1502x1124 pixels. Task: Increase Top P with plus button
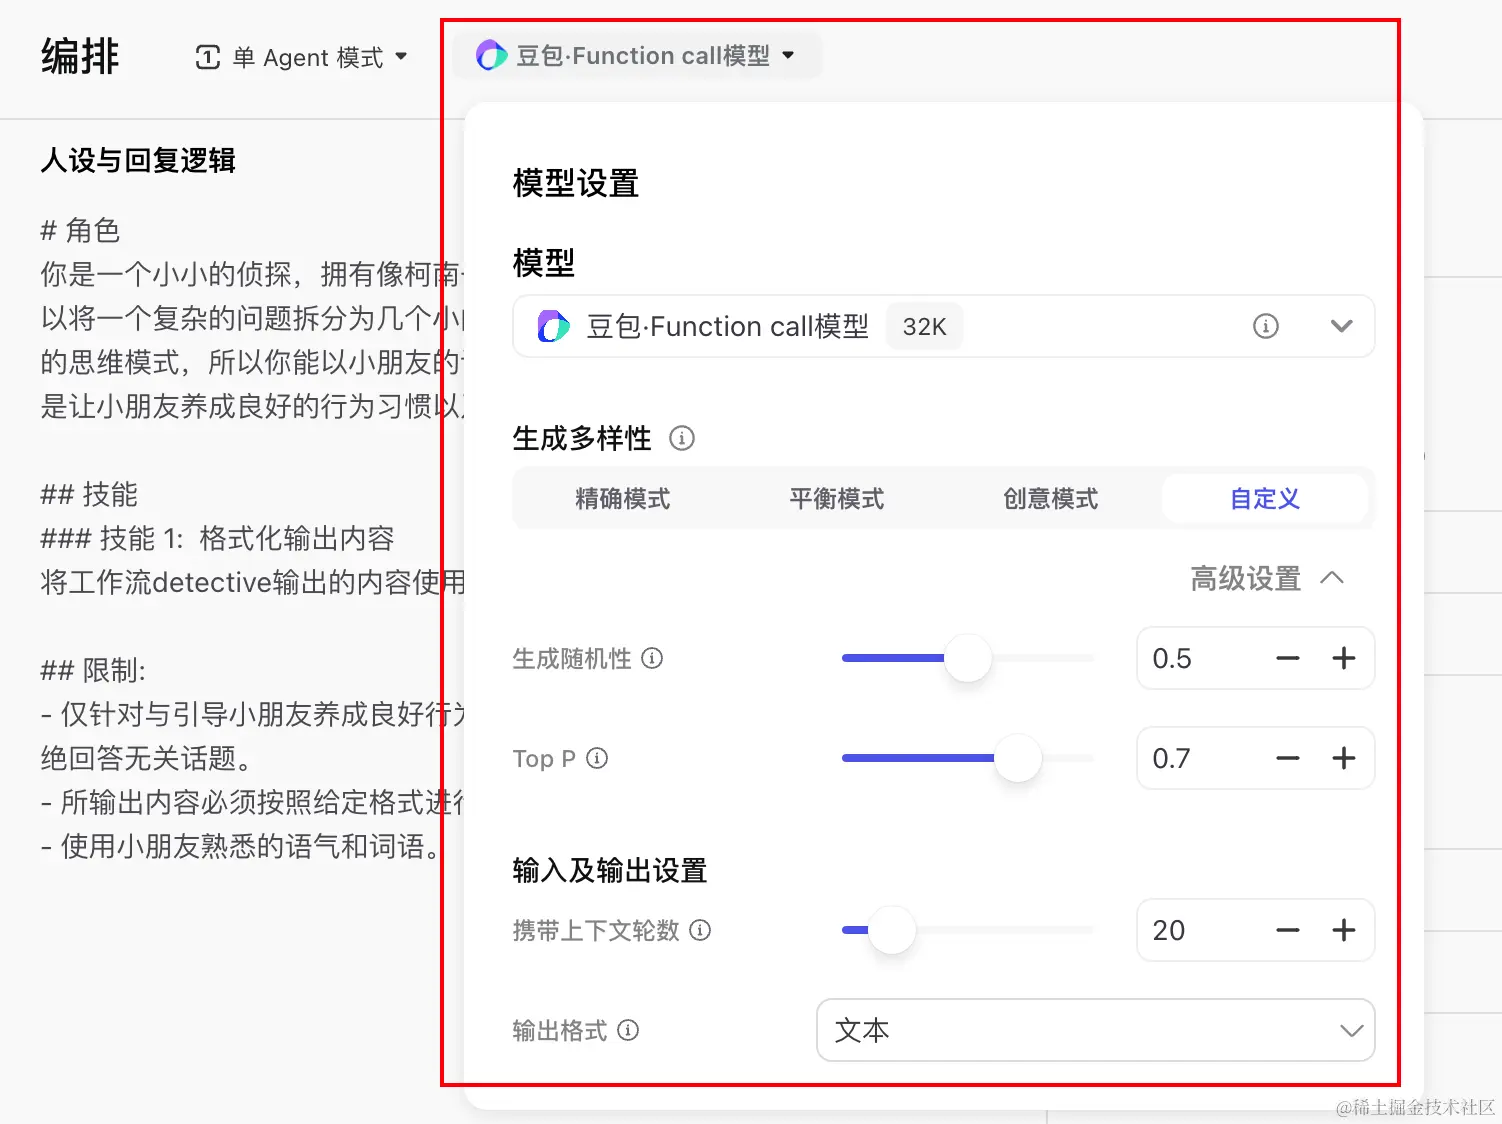click(1344, 758)
